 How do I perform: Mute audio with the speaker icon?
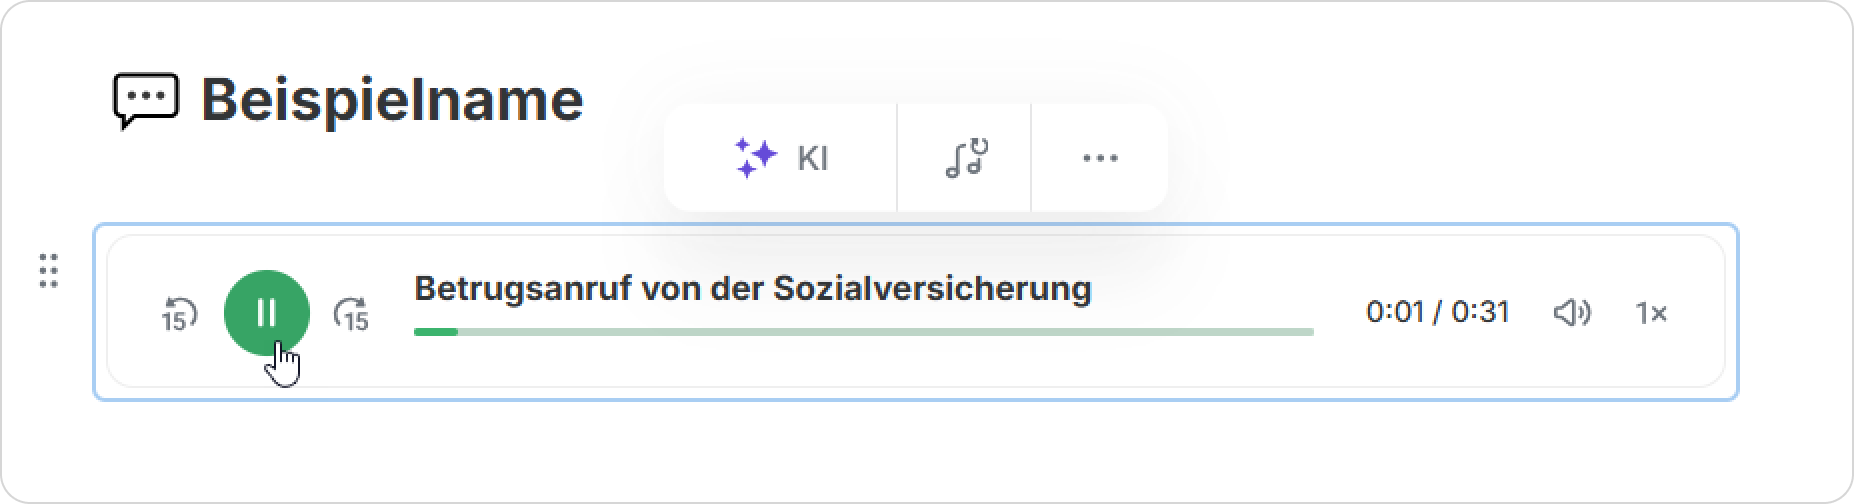coord(1572,313)
